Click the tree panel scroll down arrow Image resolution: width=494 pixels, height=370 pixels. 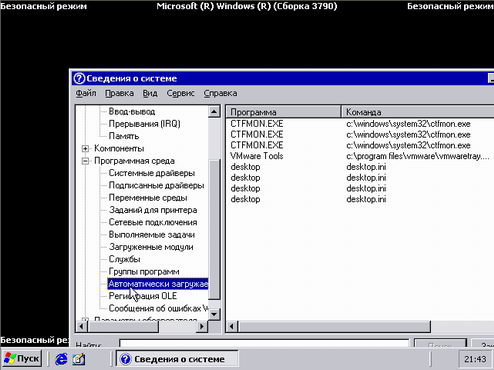(x=214, y=314)
